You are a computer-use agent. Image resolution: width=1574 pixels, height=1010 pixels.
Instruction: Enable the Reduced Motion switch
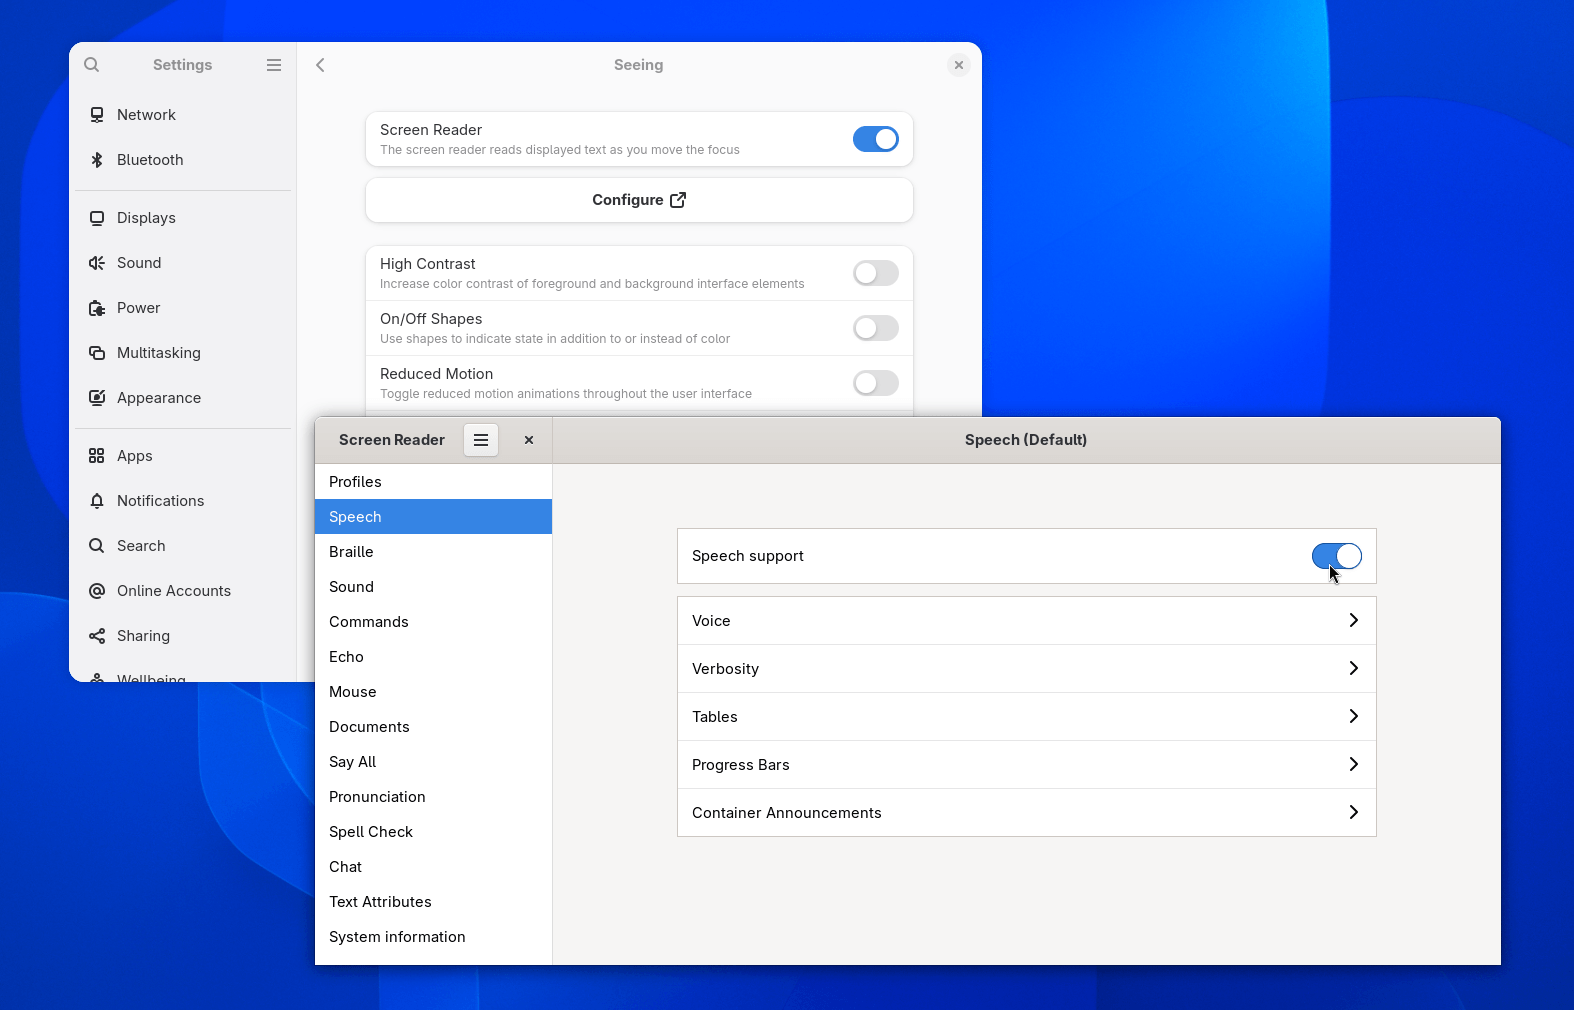pyautogui.click(x=876, y=383)
